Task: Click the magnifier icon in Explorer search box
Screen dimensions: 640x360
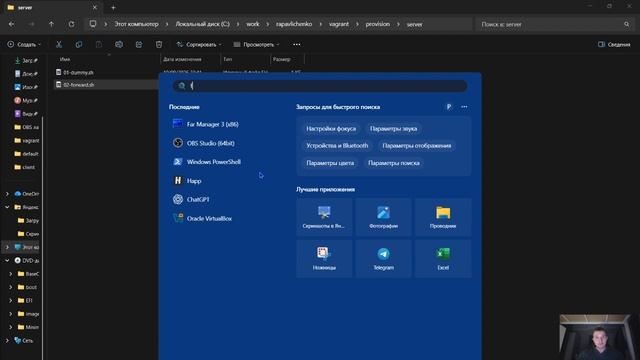Action: point(627,24)
